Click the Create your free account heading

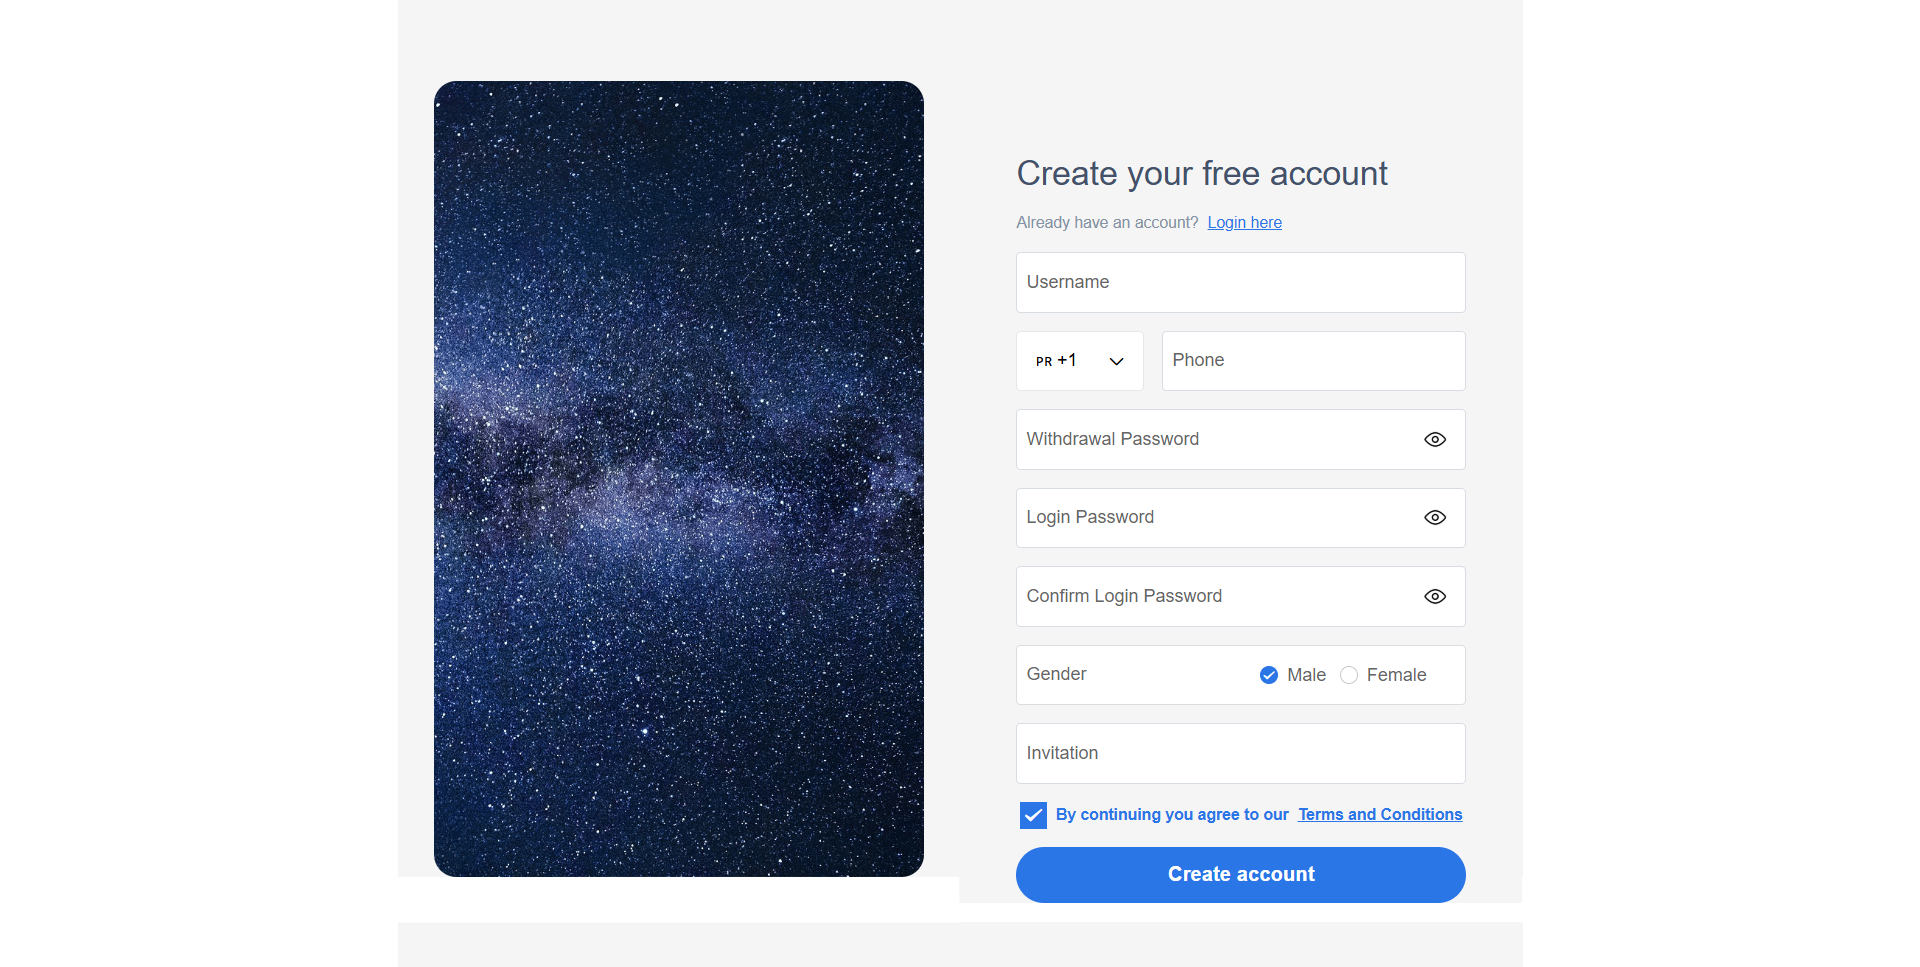1202,174
